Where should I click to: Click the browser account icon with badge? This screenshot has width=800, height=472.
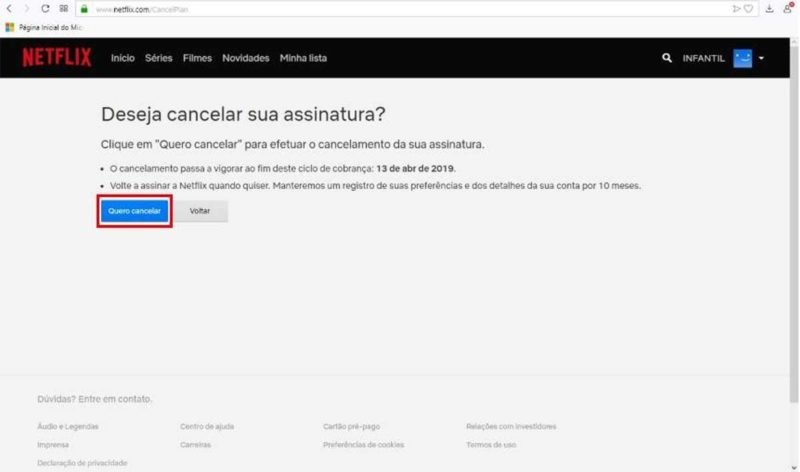coord(789,8)
